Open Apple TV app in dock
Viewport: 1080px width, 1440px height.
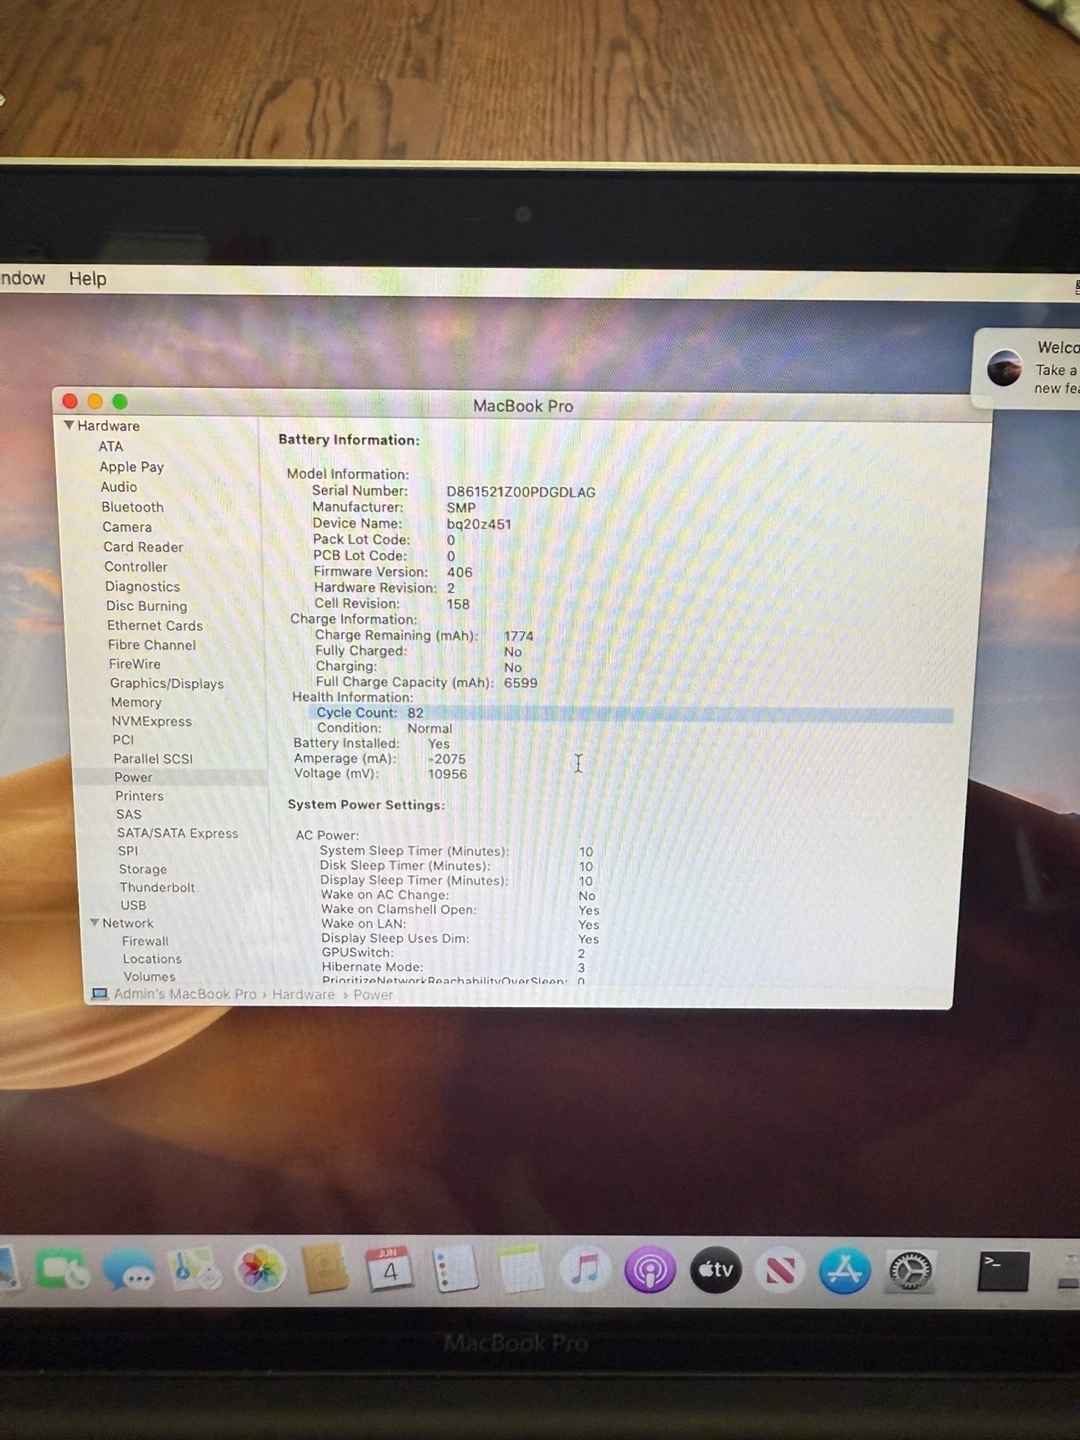(x=716, y=1270)
